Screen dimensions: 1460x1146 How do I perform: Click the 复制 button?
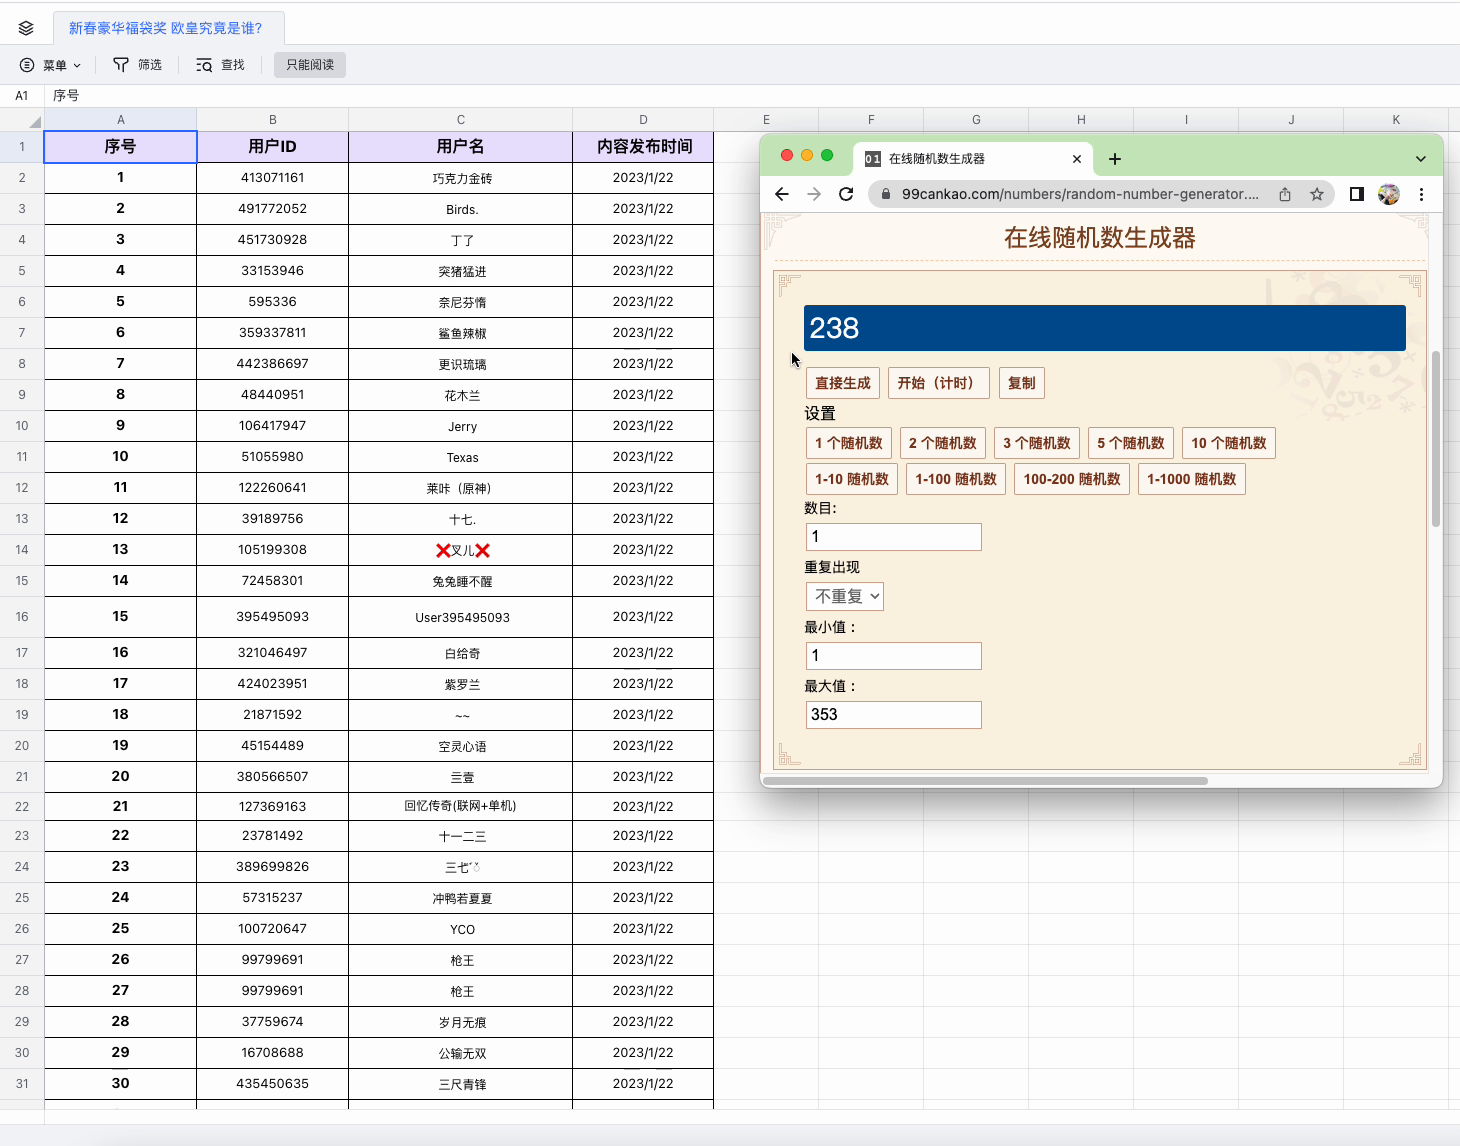(1022, 383)
